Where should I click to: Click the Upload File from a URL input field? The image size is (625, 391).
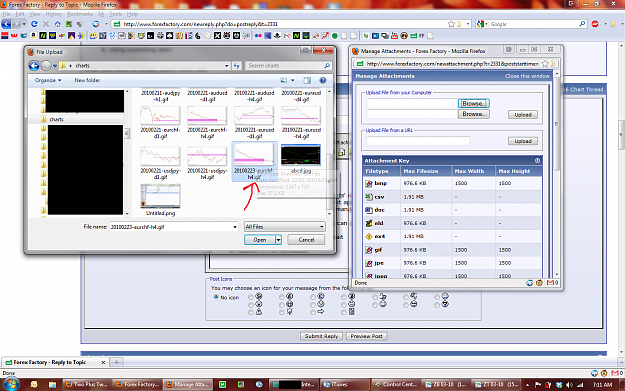(x=418, y=141)
